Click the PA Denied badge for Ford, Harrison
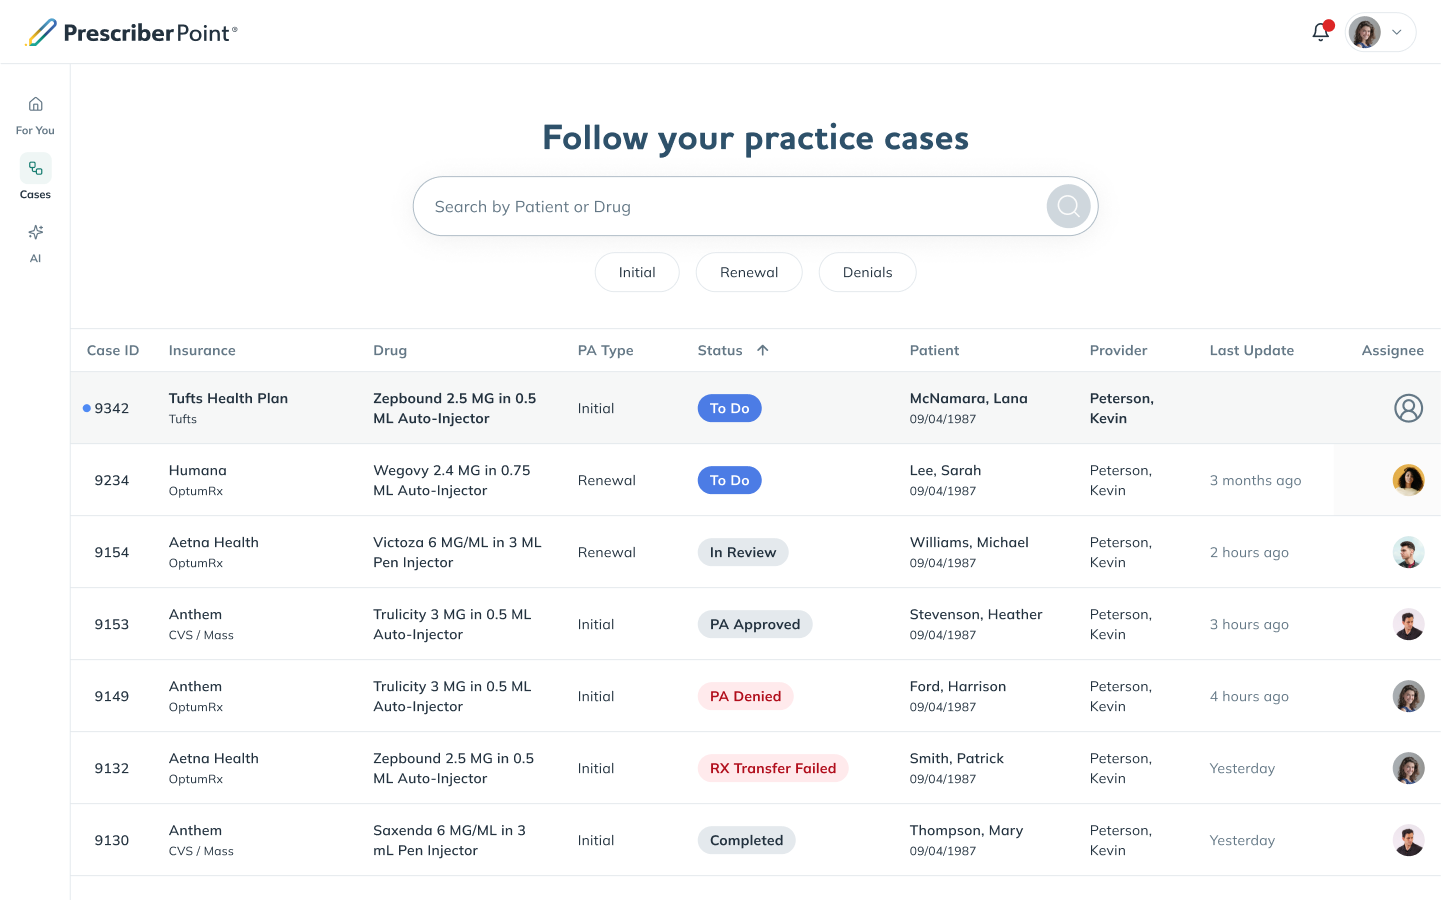Screen dimensions: 1441x900 click(x=745, y=696)
